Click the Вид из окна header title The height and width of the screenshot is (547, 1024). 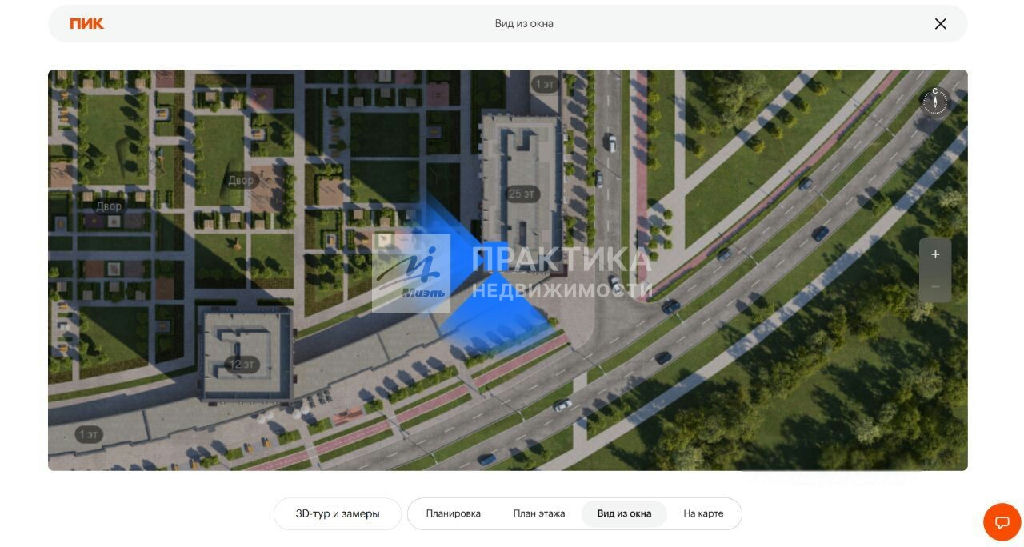click(523, 24)
